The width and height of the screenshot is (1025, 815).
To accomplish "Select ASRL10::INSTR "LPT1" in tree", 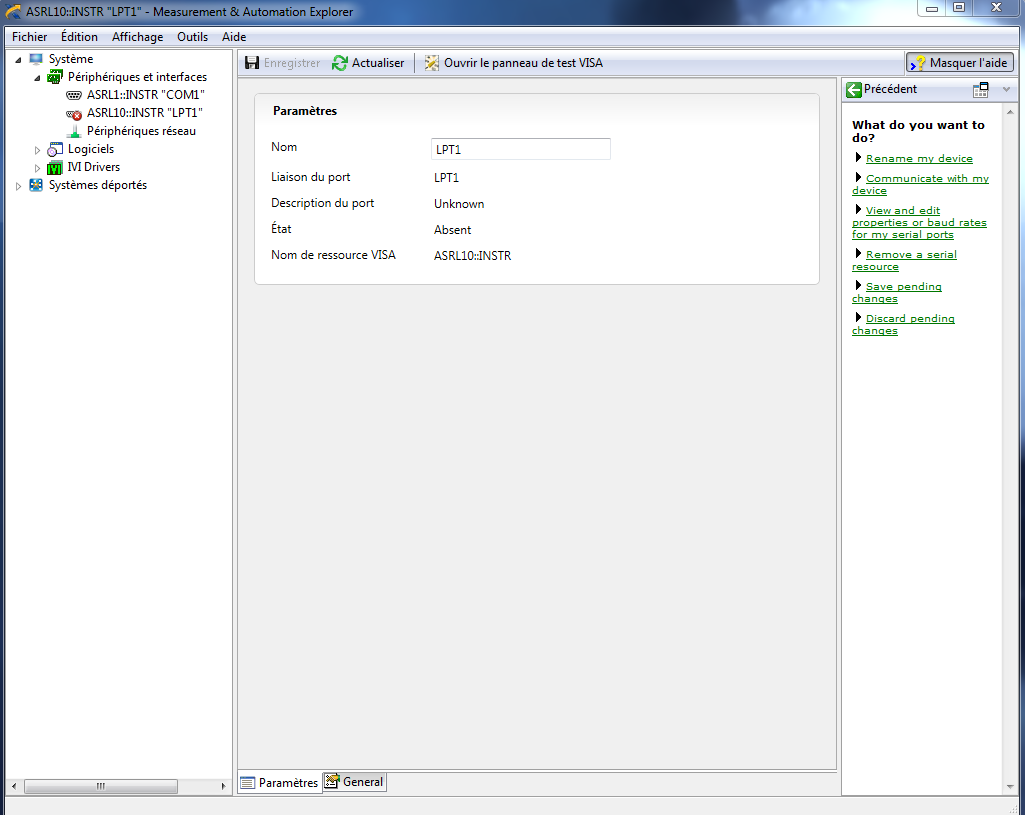I will click(144, 113).
